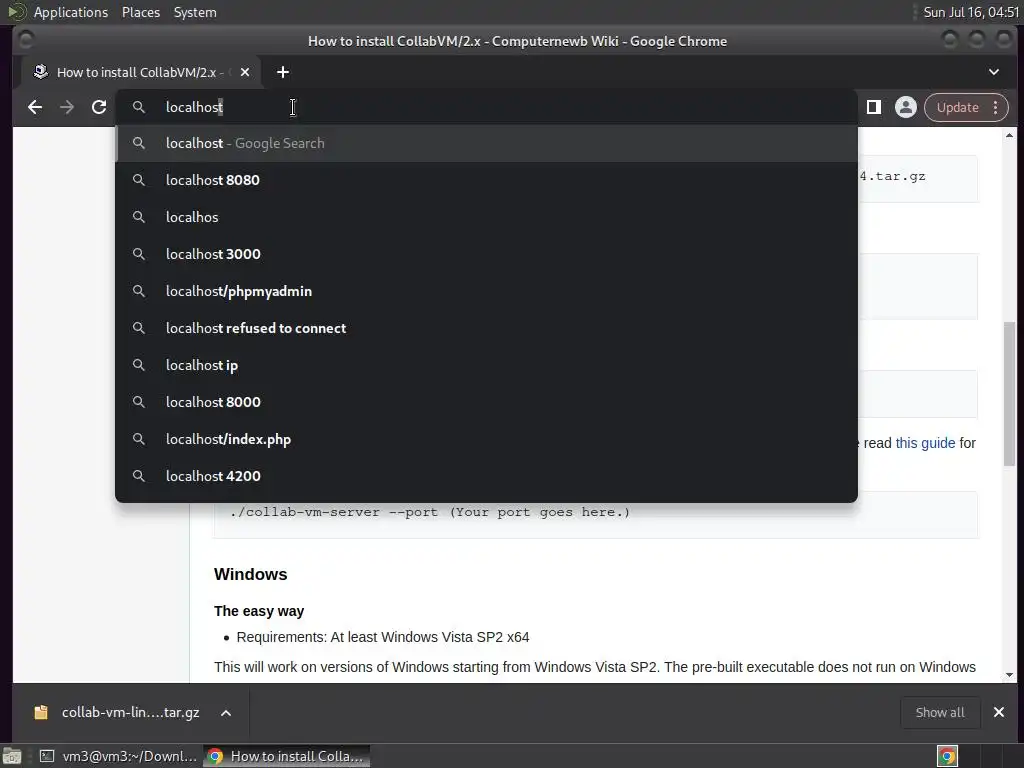The image size is (1024, 768).
Task: Select the 'localhost 8000' suggestion
Action: tap(487, 402)
